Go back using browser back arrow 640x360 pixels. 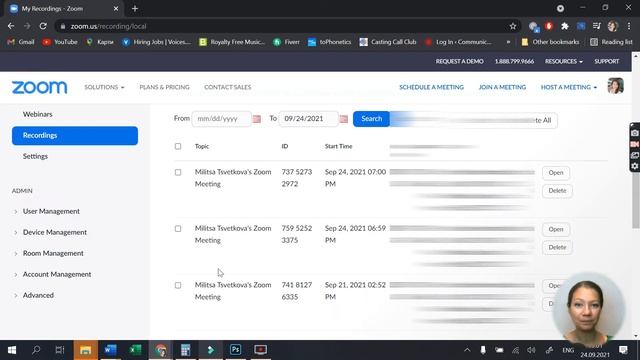click(x=11, y=26)
